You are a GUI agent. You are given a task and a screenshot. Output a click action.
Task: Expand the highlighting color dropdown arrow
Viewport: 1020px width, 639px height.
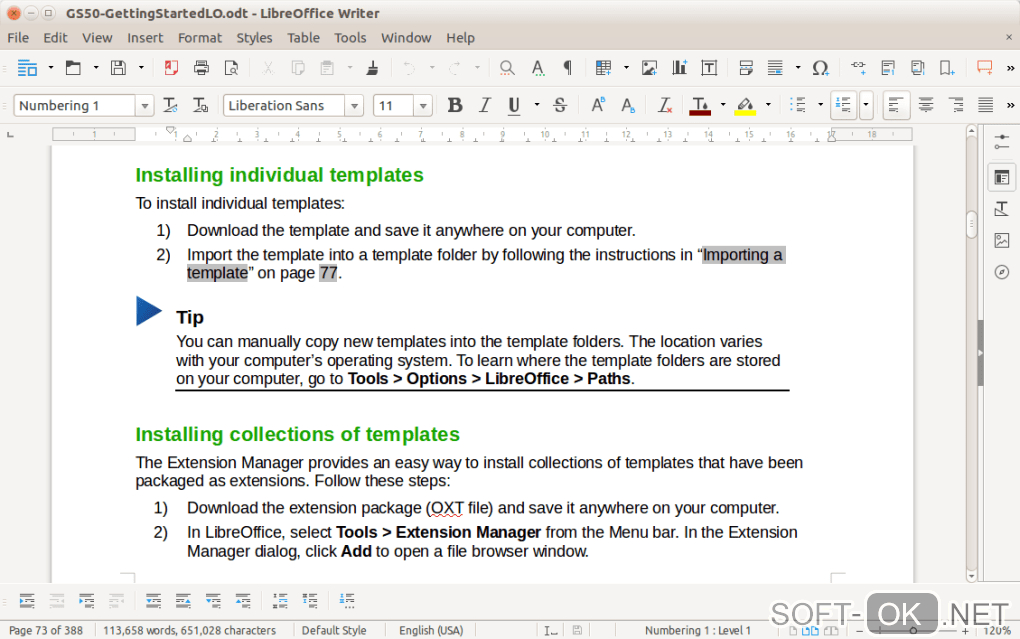pyautogui.click(x=768, y=105)
